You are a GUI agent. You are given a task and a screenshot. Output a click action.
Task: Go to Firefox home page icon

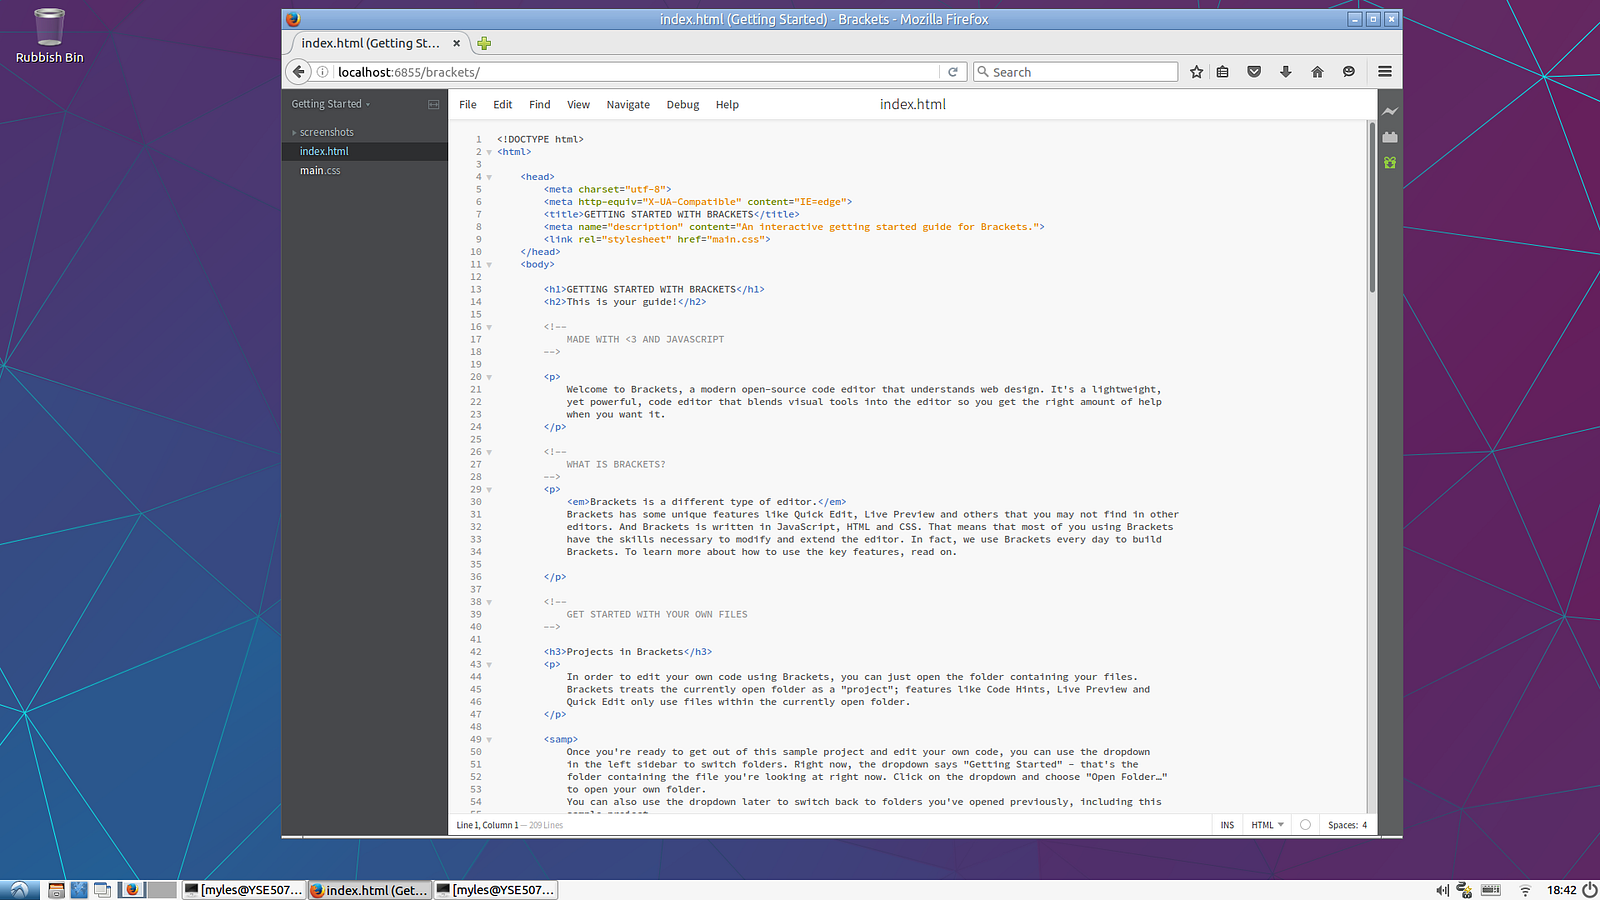(x=1317, y=72)
